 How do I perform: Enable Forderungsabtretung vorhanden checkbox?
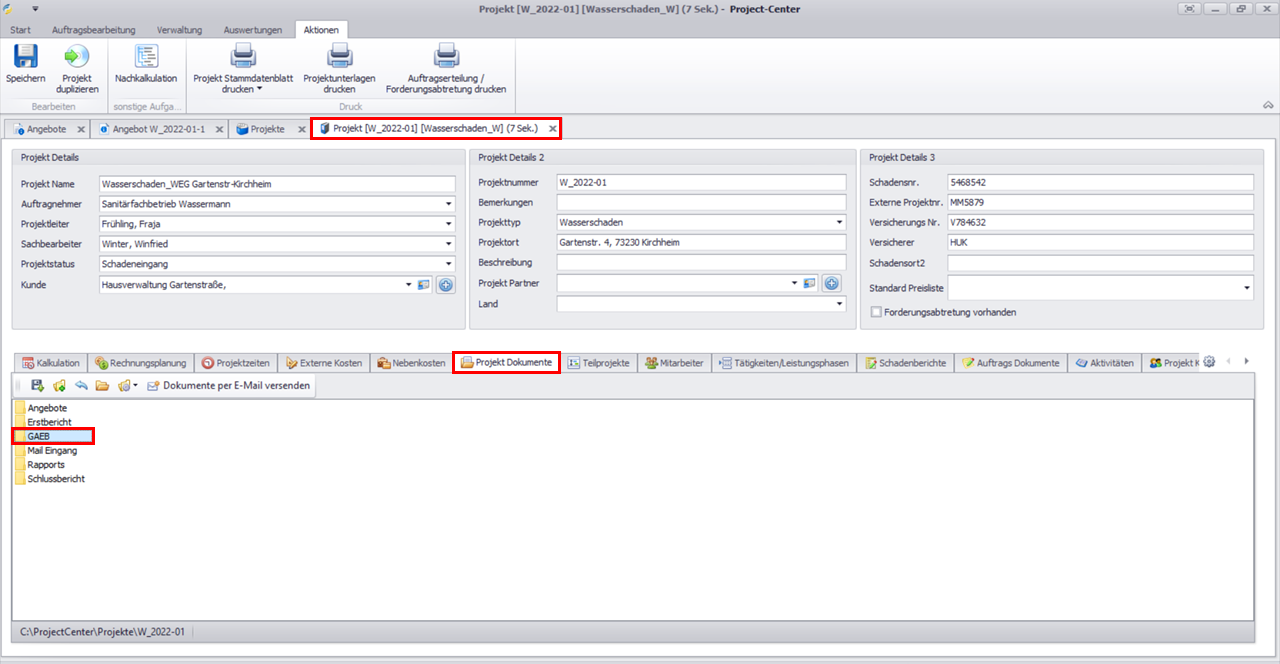click(877, 312)
